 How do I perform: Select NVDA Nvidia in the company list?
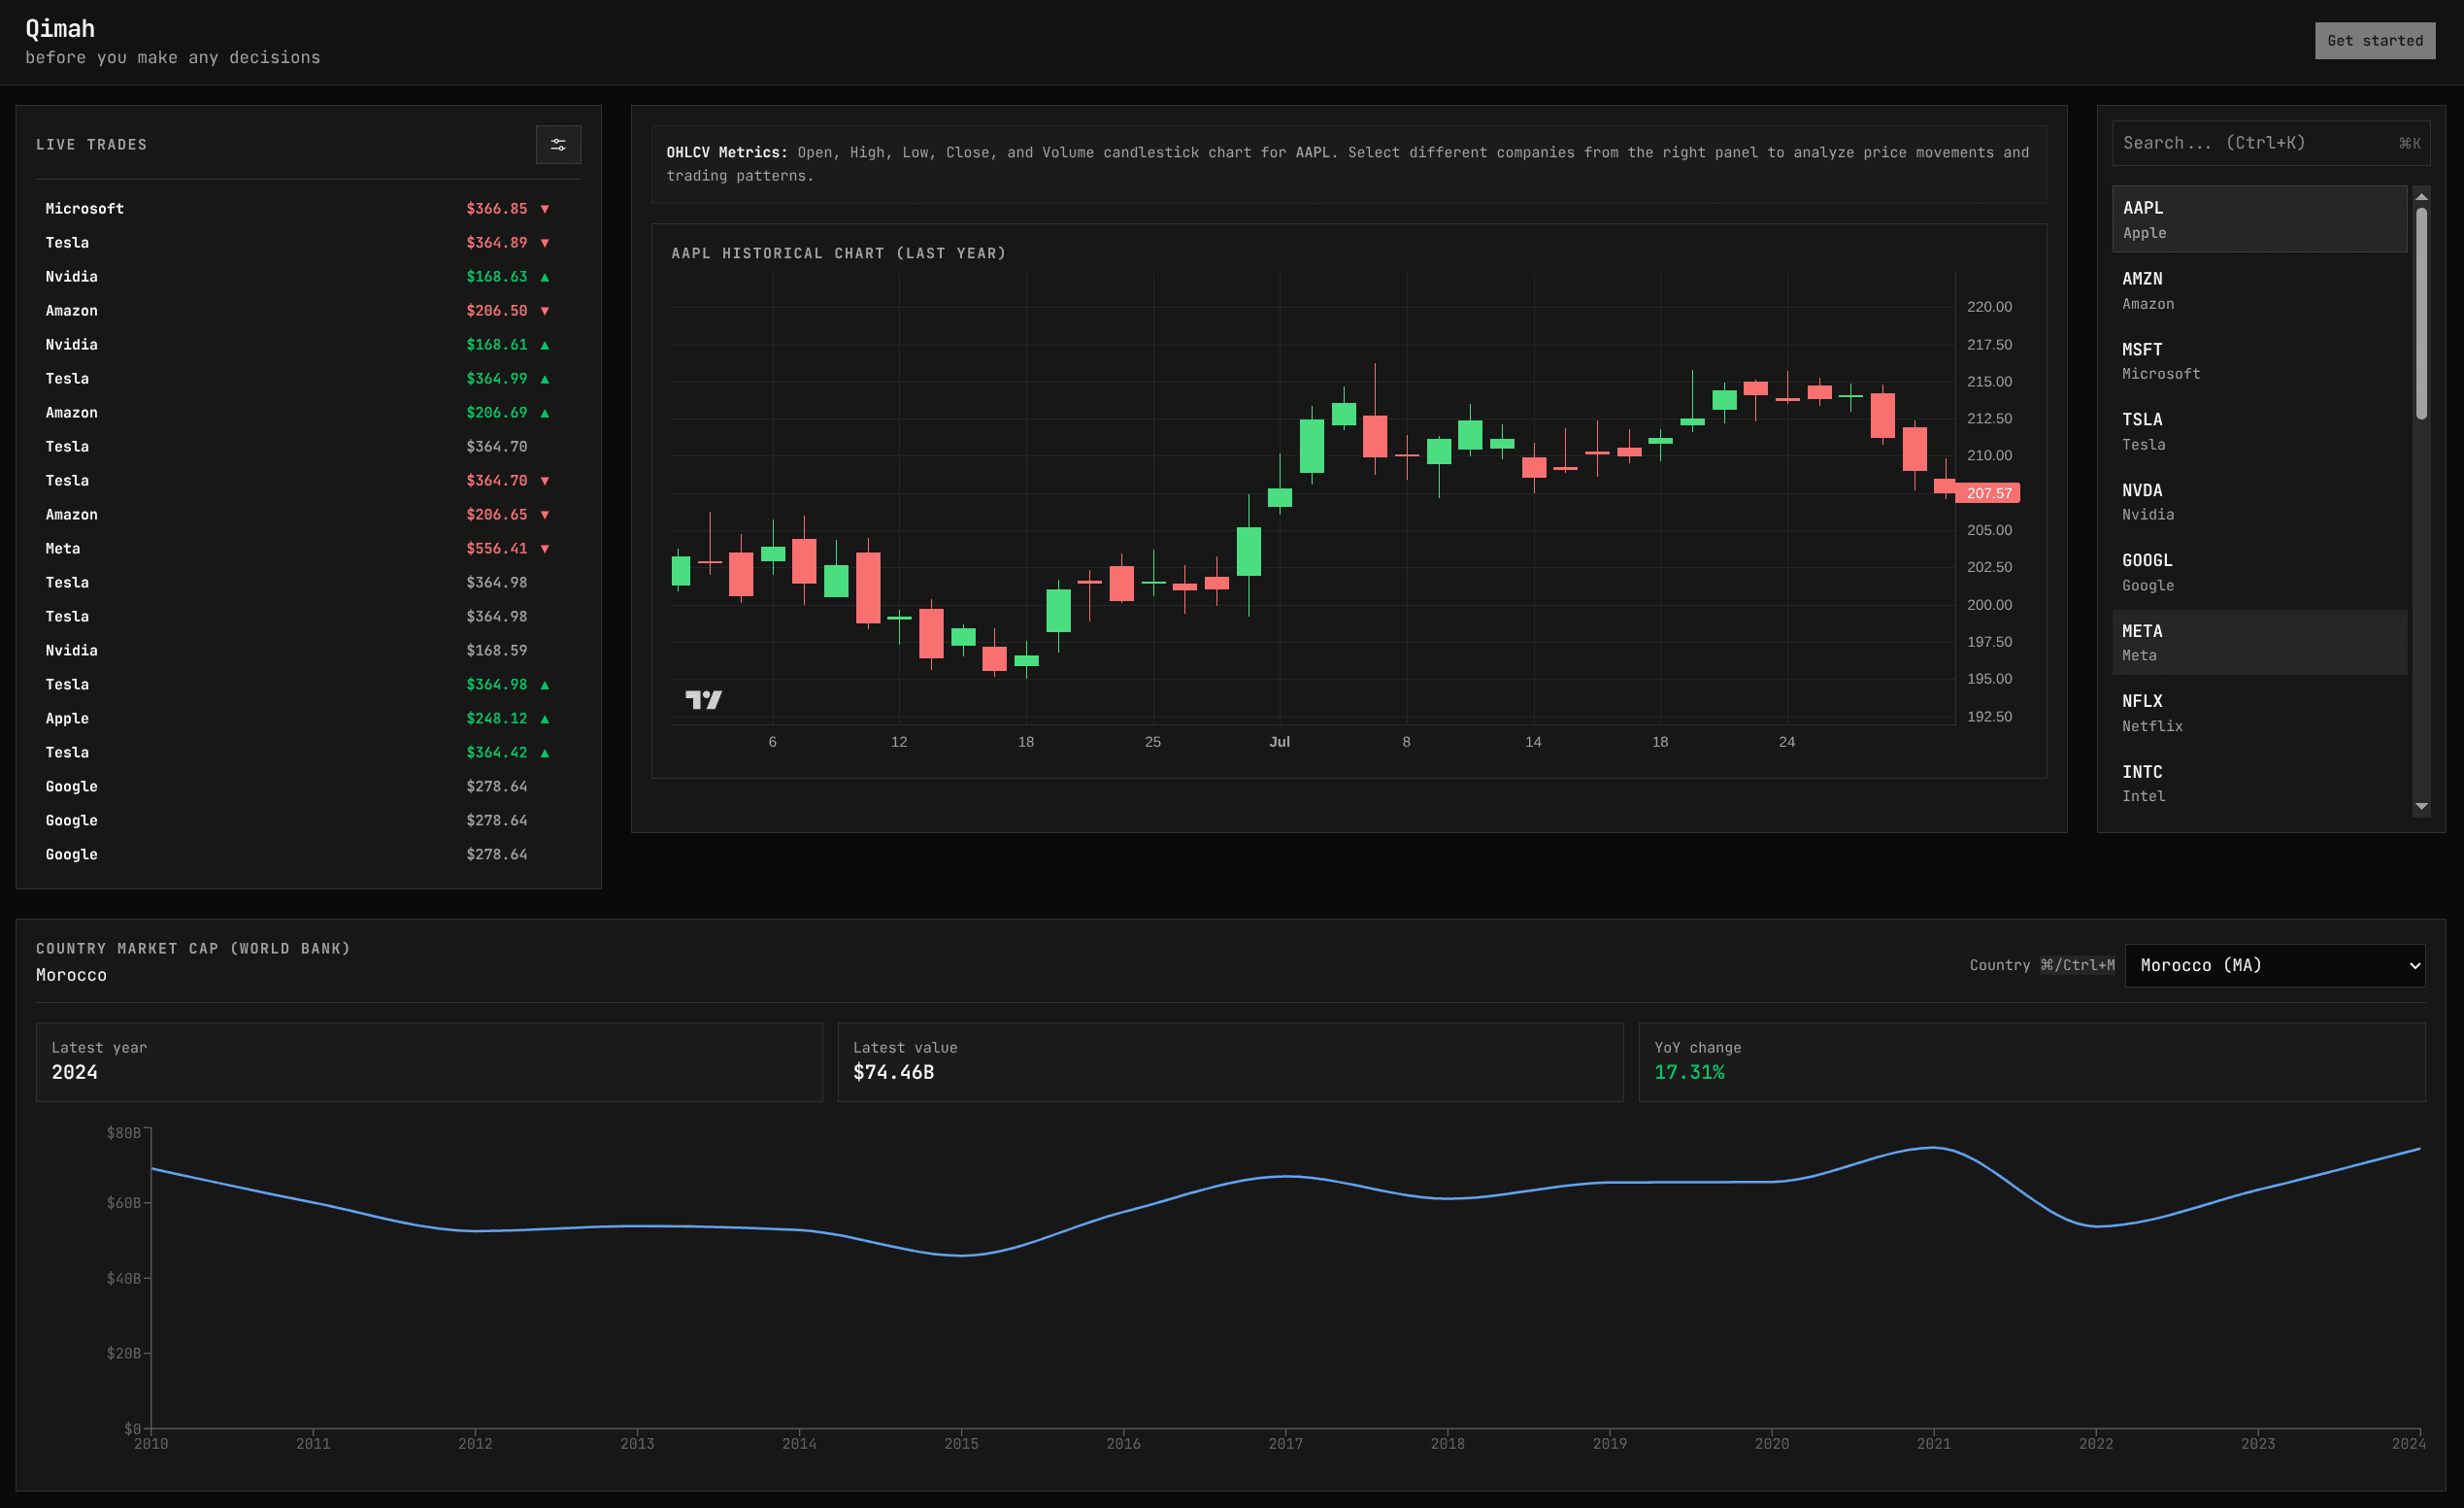coord(2259,502)
